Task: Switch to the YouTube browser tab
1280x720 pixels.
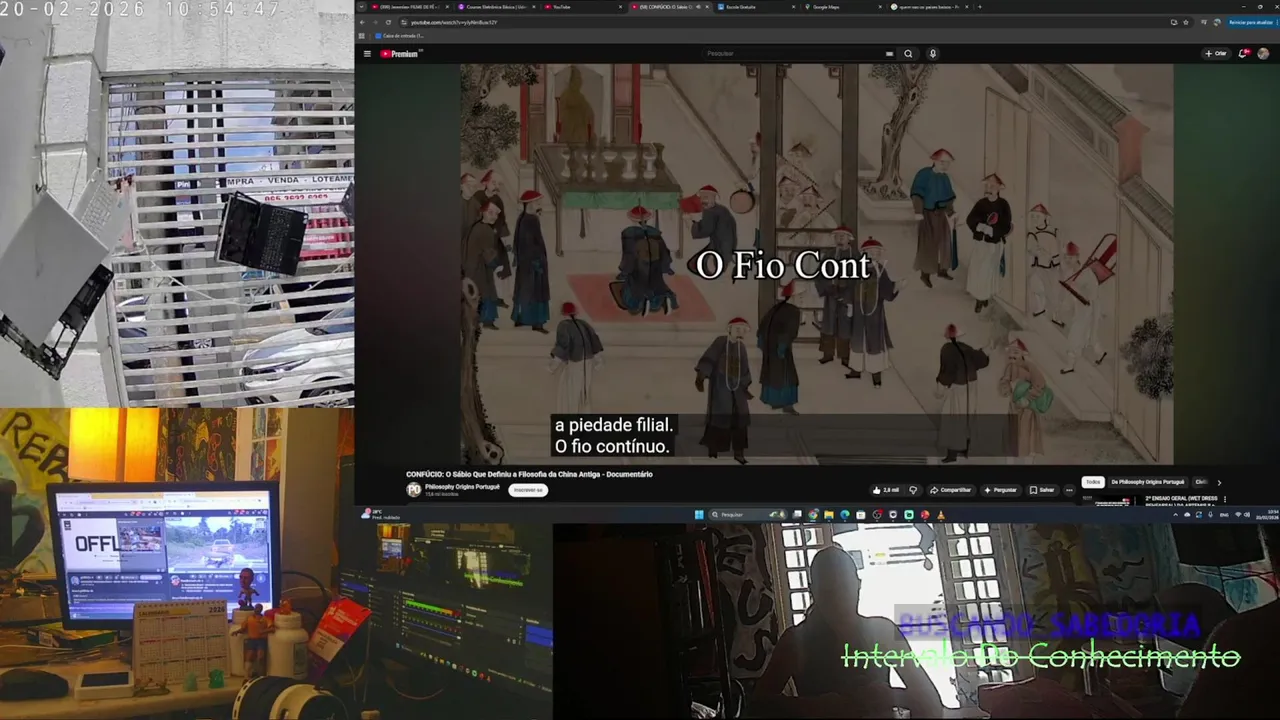Action: click(584, 7)
